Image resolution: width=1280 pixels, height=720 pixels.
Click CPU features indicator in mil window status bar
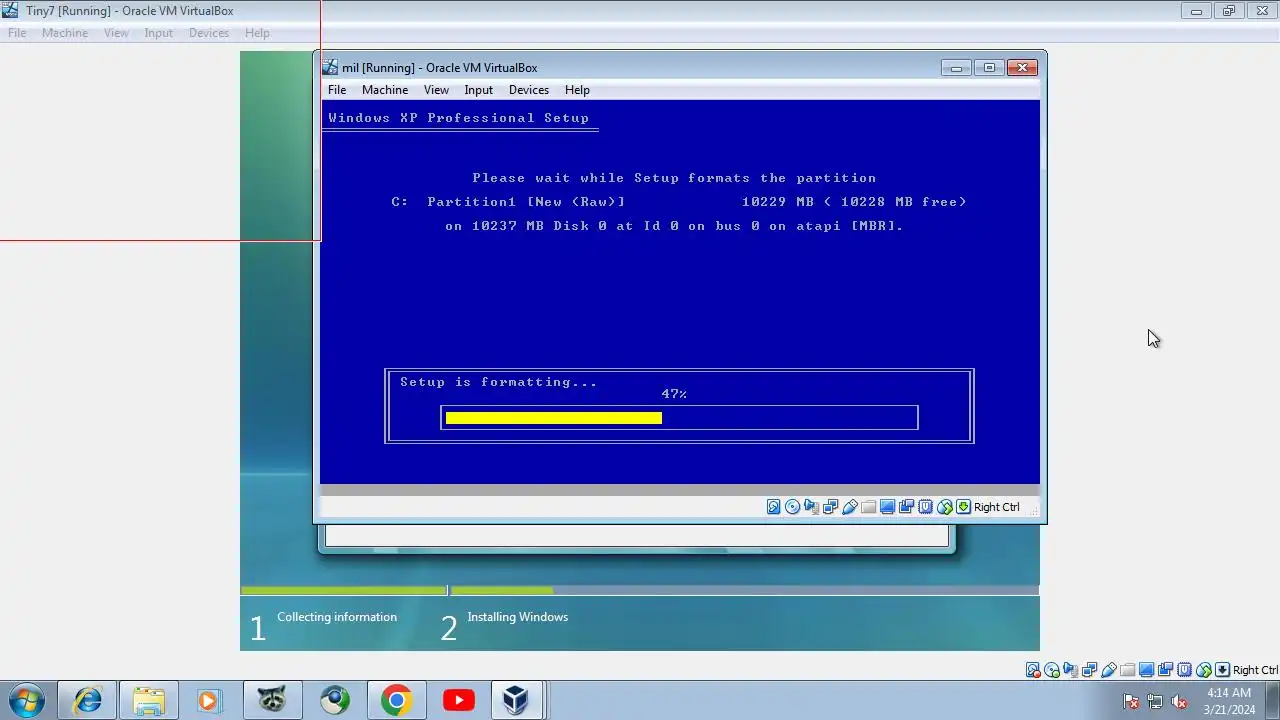tap(926, 507)
